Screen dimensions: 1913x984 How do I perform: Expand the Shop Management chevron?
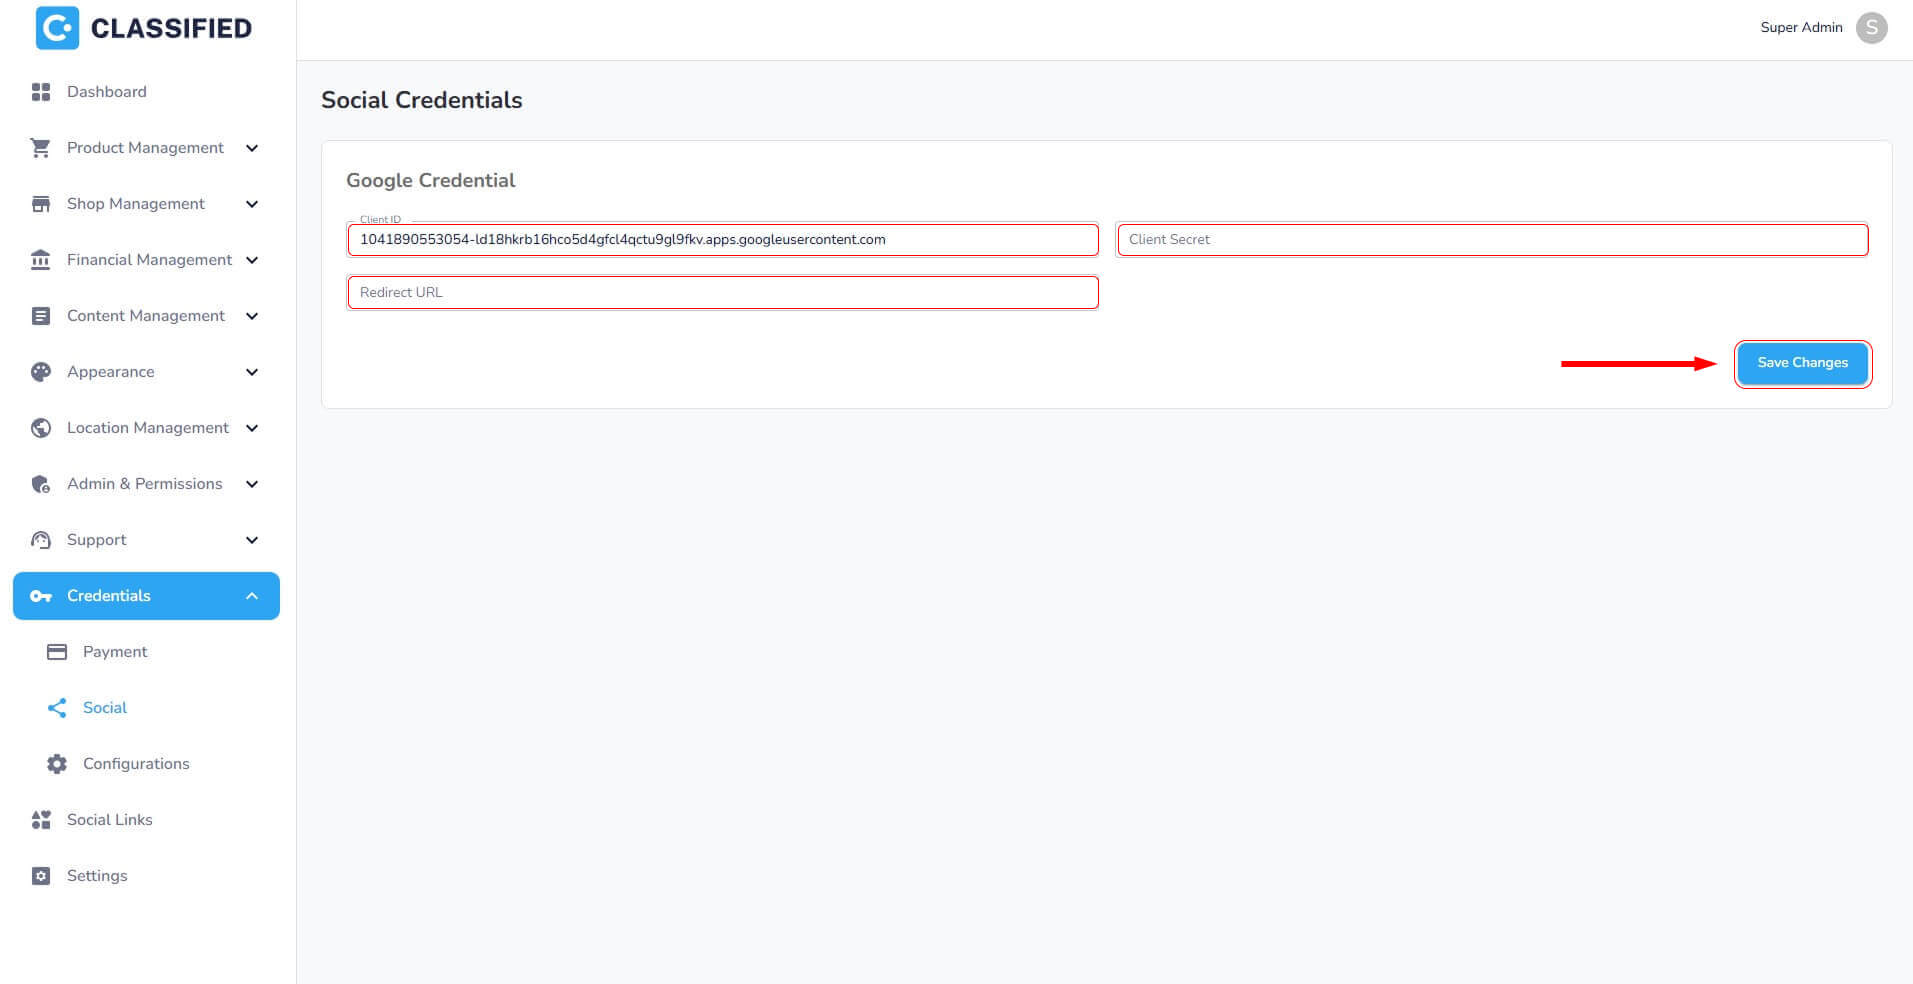pyautogui.click(x=252, y=204)
